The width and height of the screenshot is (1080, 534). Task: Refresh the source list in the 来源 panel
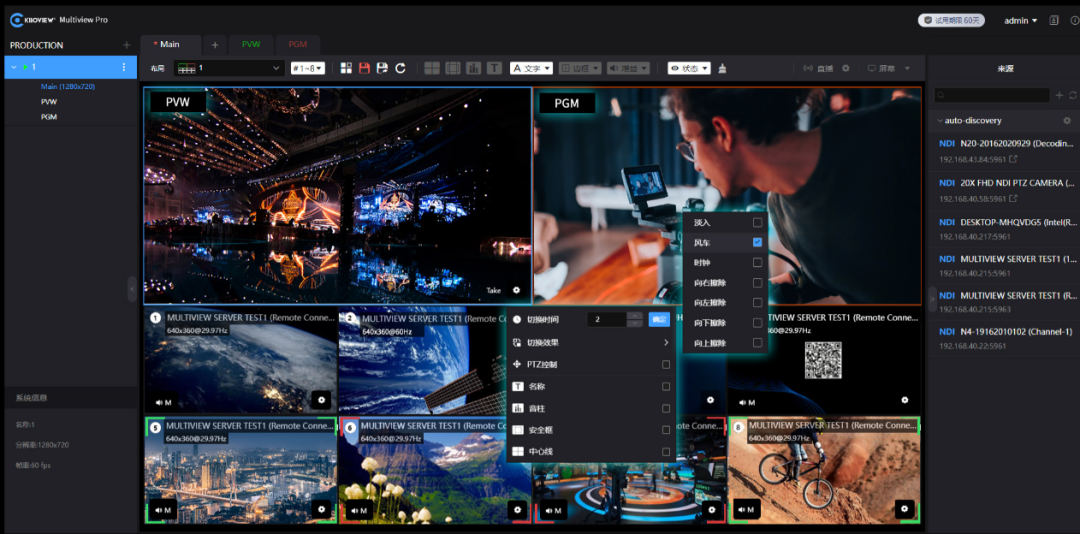1072,95
